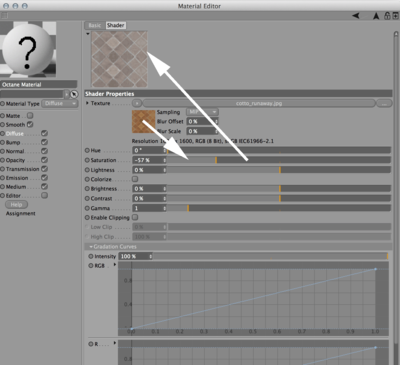Image resolution: width=400 pixels, height=365 pixels.
Task: Check Enable Clipping option
Action: (135, 217)
